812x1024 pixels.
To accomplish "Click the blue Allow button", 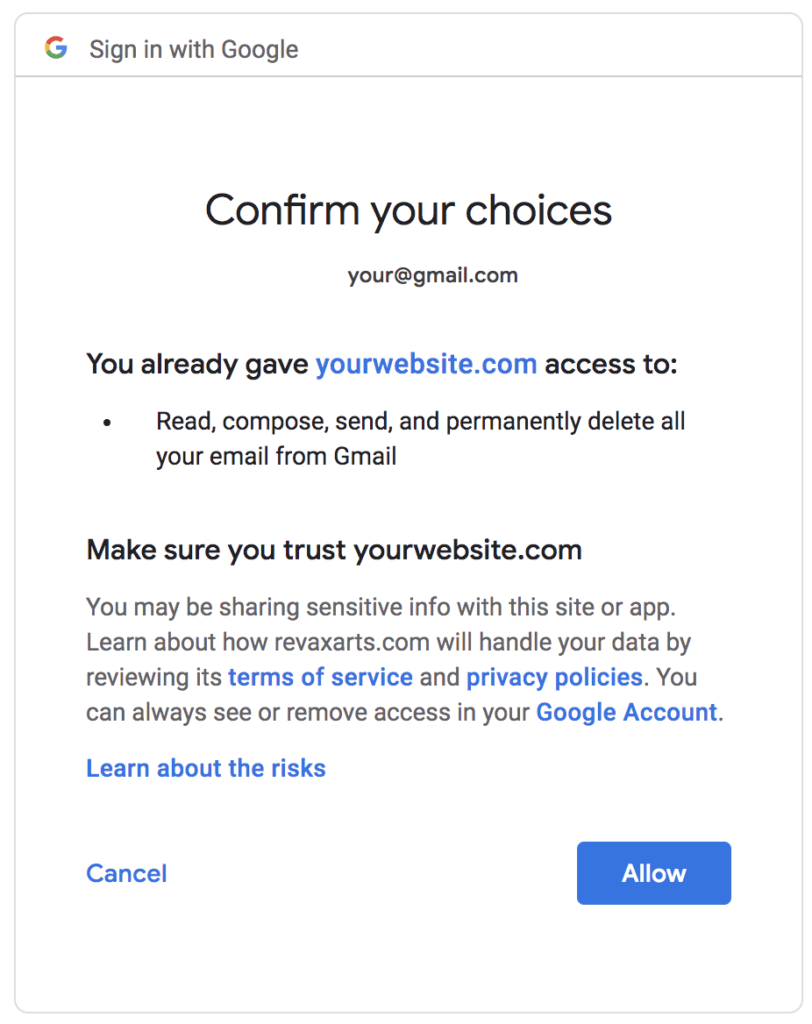I will click(x=654, y=873).
